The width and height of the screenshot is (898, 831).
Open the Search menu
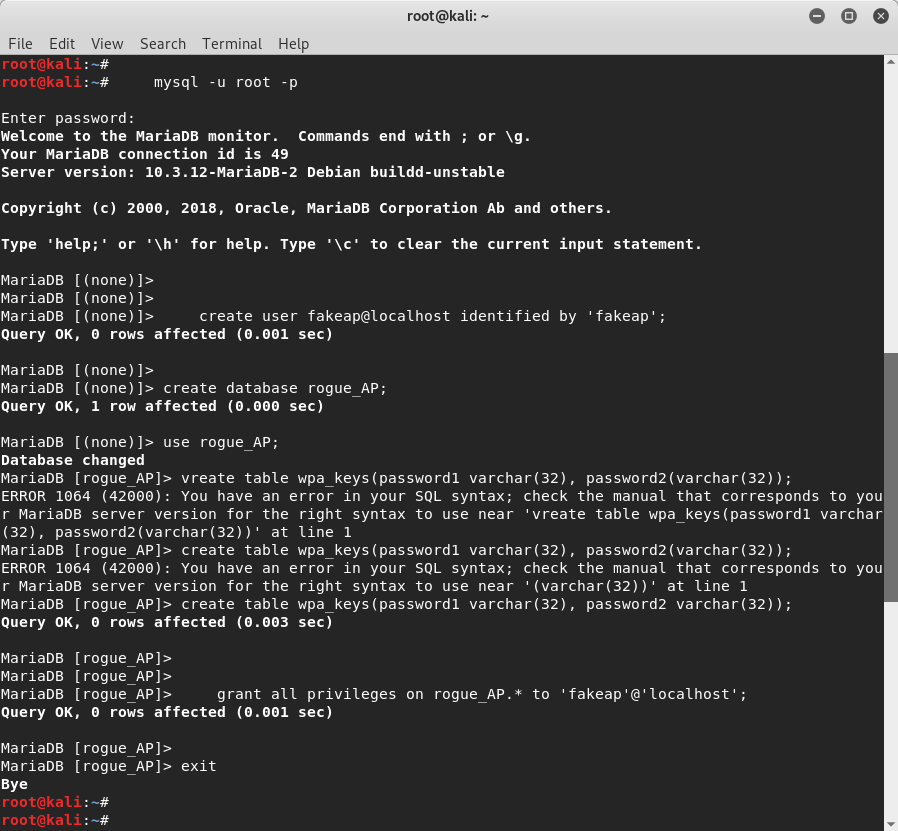pyautogui.click(x=163, y=44)
